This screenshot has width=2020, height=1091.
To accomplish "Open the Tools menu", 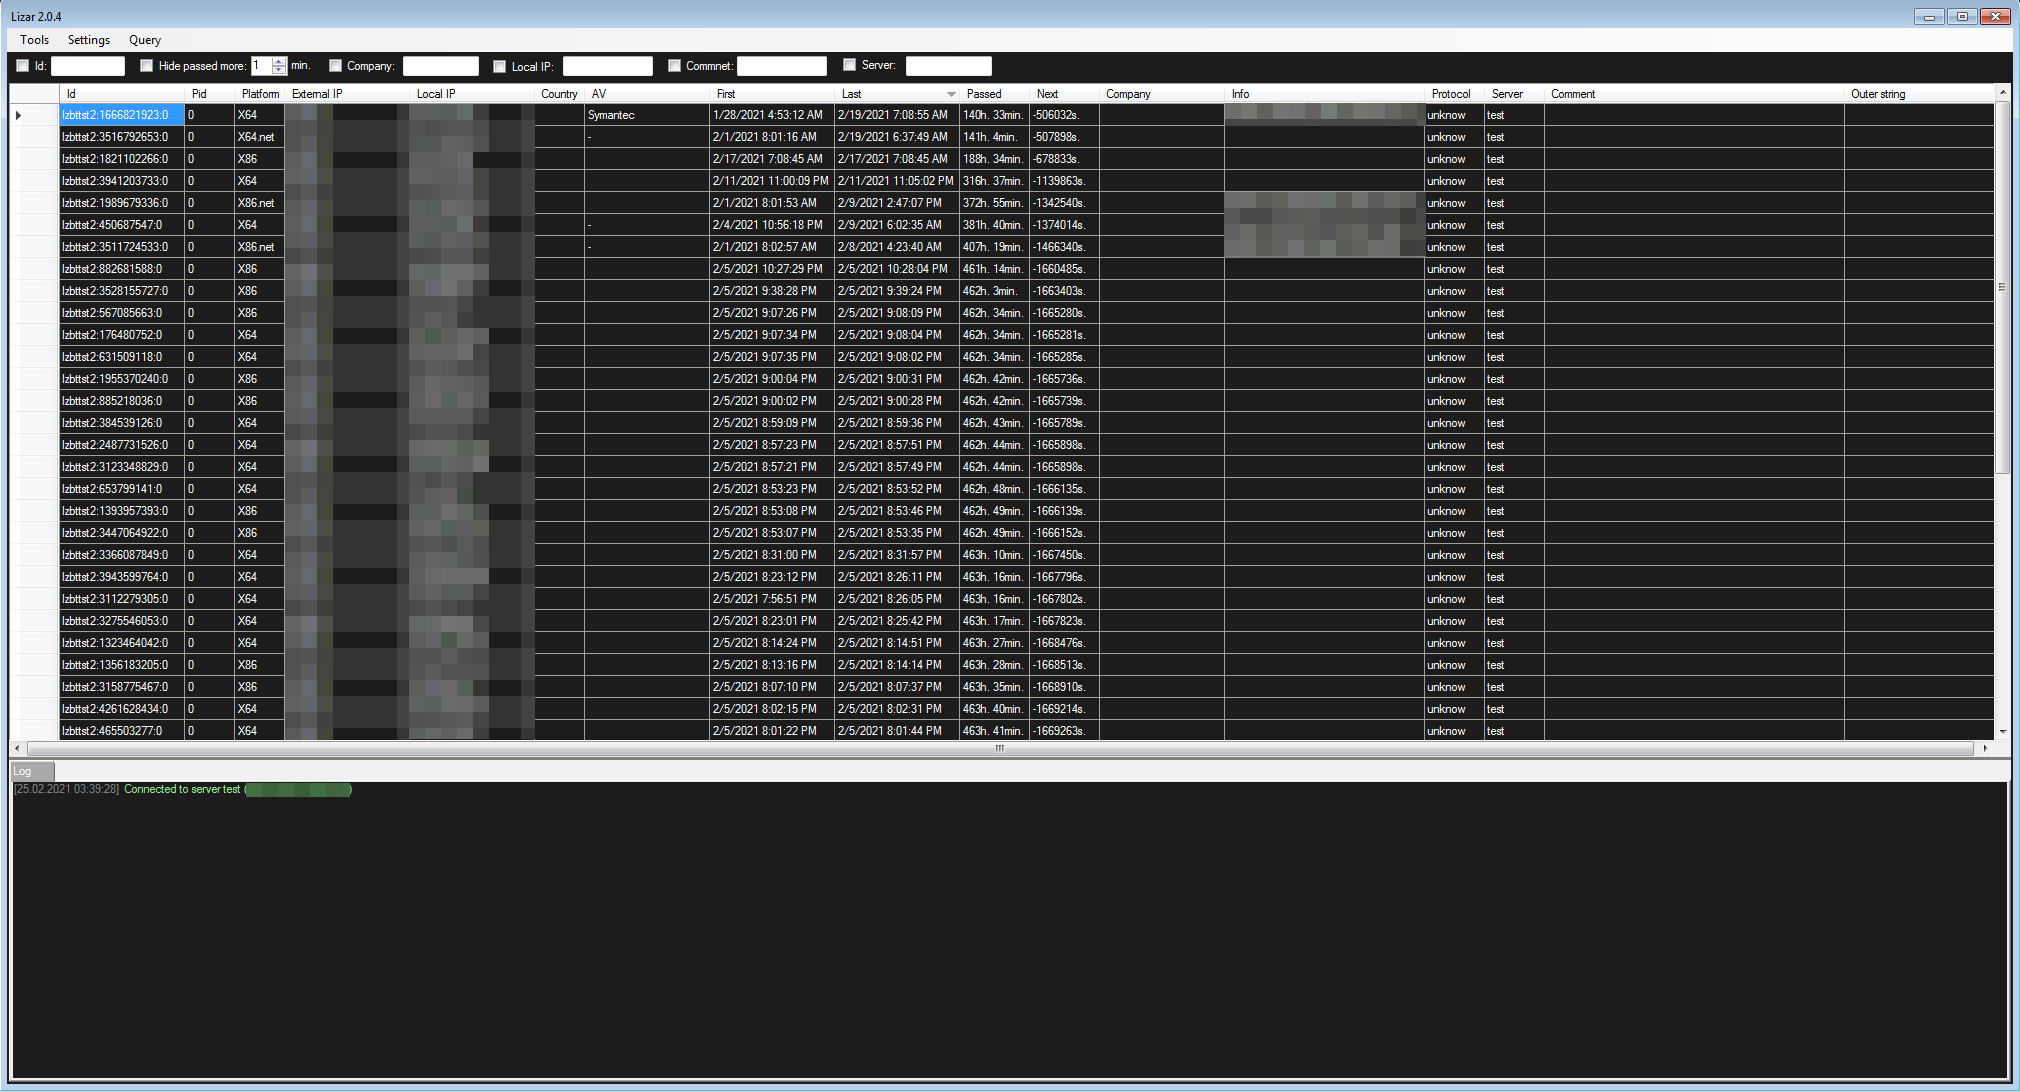I will 34,40.
